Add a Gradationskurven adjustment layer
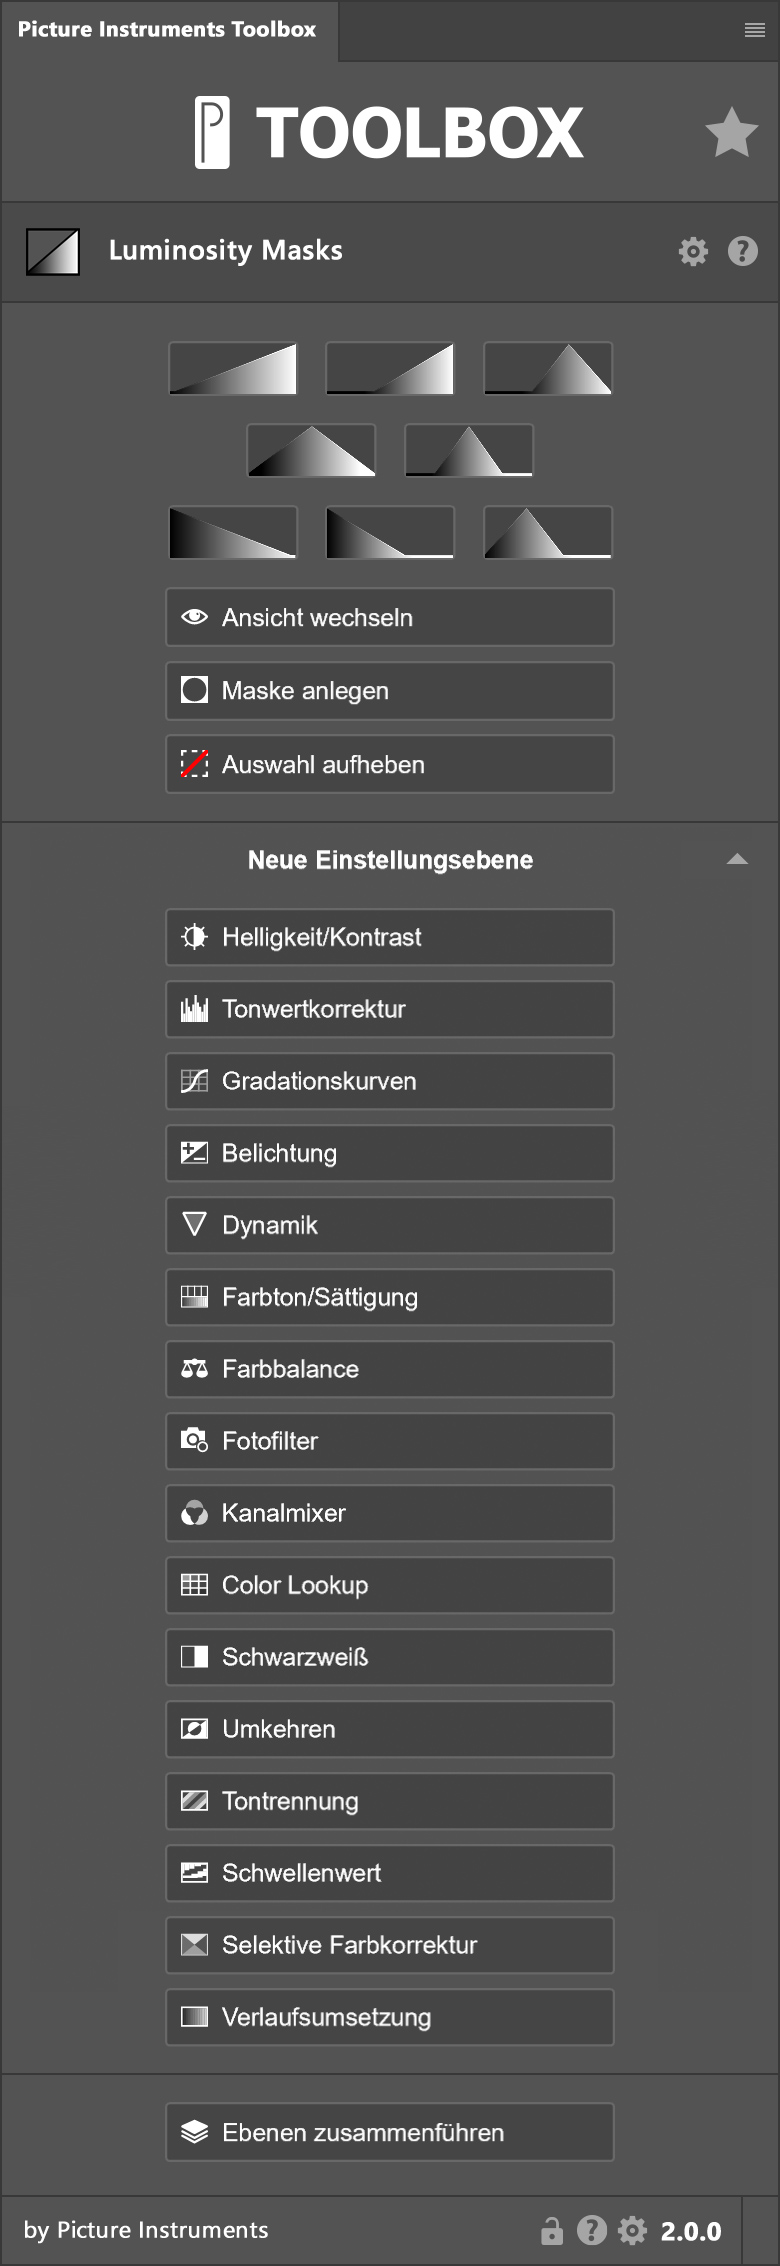The width and height of the screenshot is (780, 2266). (389, 1081)
